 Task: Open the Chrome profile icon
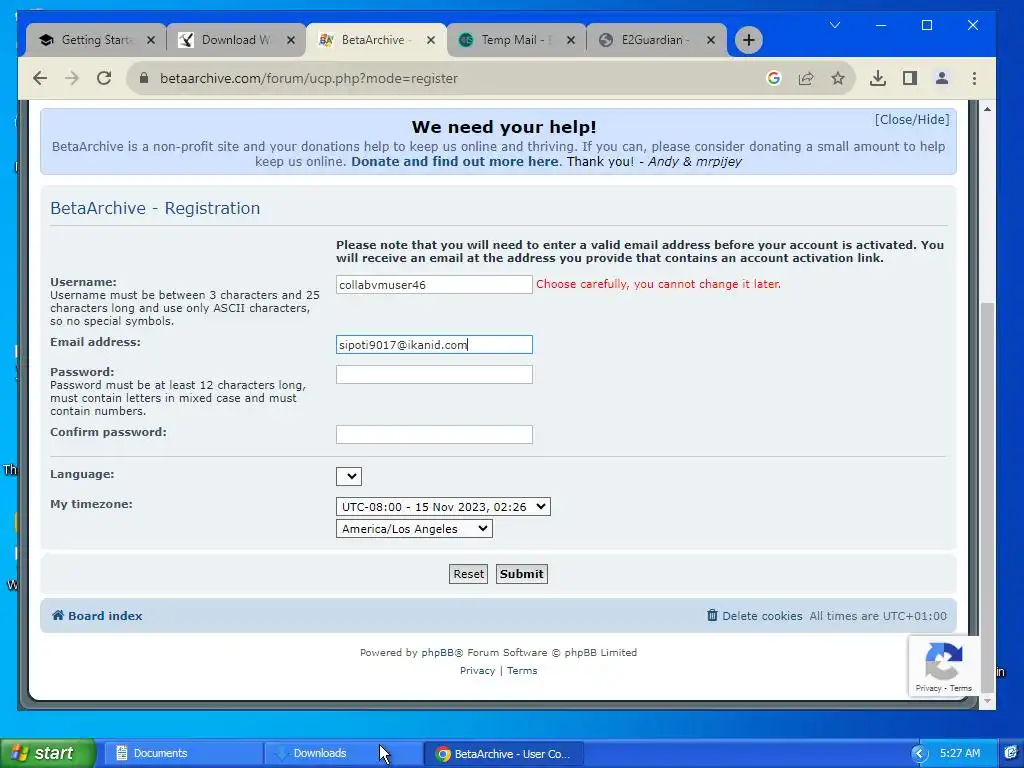[x=942, y=78]
